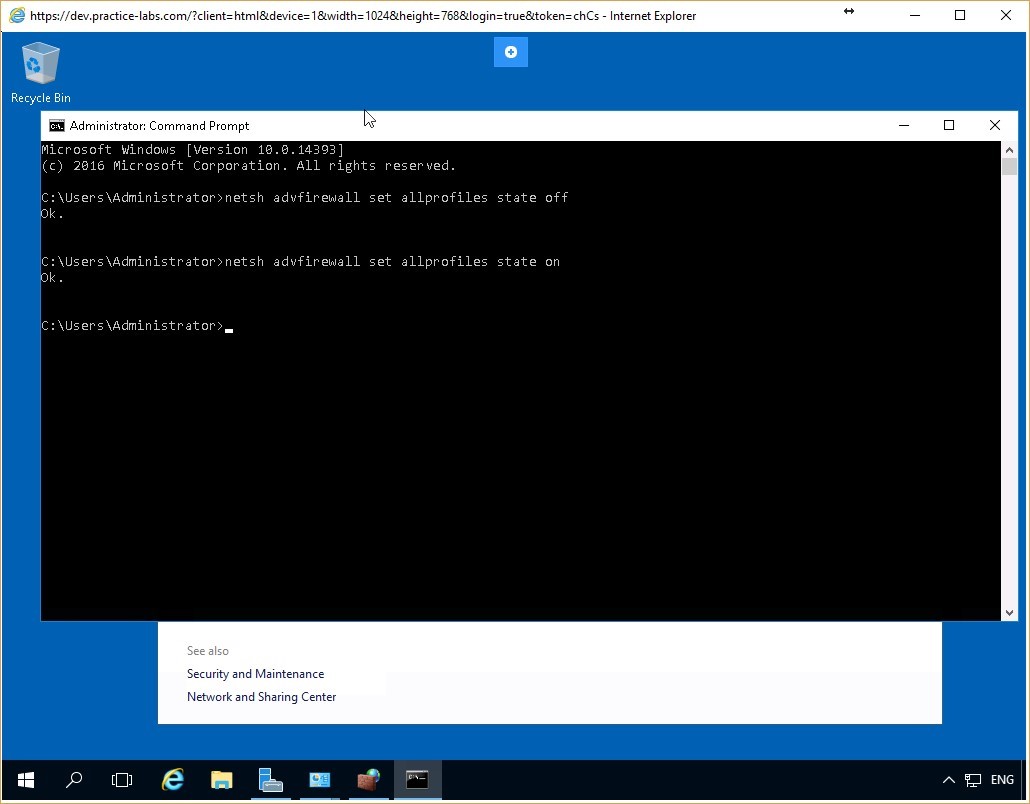This screenshot has height=804, width=1030.
Task: Open Network and Sharing Center link
Action: (x=261, y=696)
